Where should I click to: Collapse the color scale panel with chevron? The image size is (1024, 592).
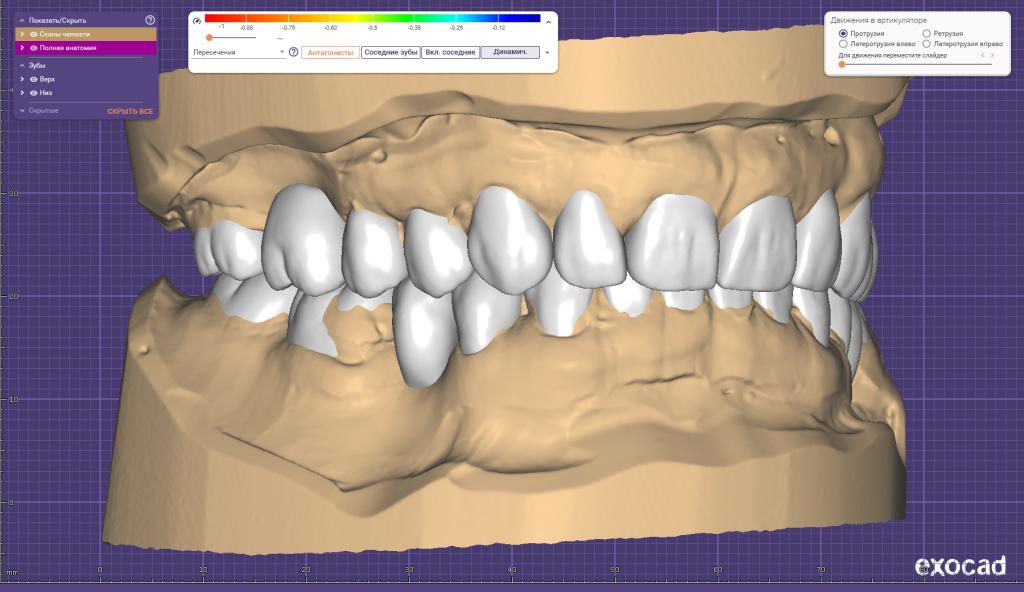[x=548, y=20]
